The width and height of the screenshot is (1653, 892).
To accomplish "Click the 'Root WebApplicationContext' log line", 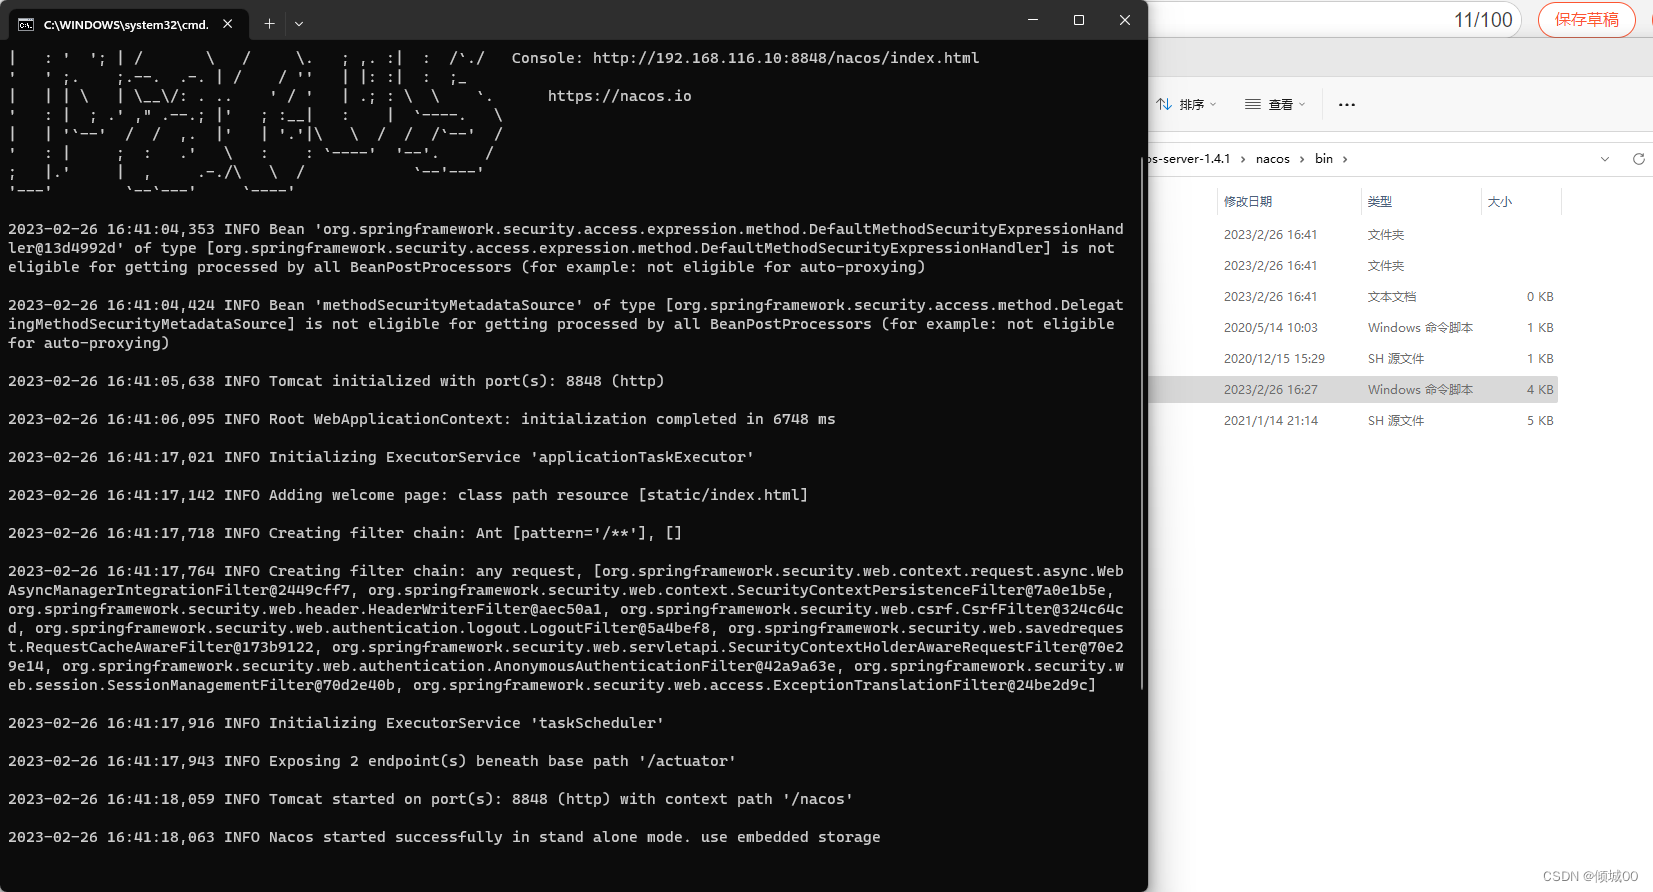I will pos(422,419).
